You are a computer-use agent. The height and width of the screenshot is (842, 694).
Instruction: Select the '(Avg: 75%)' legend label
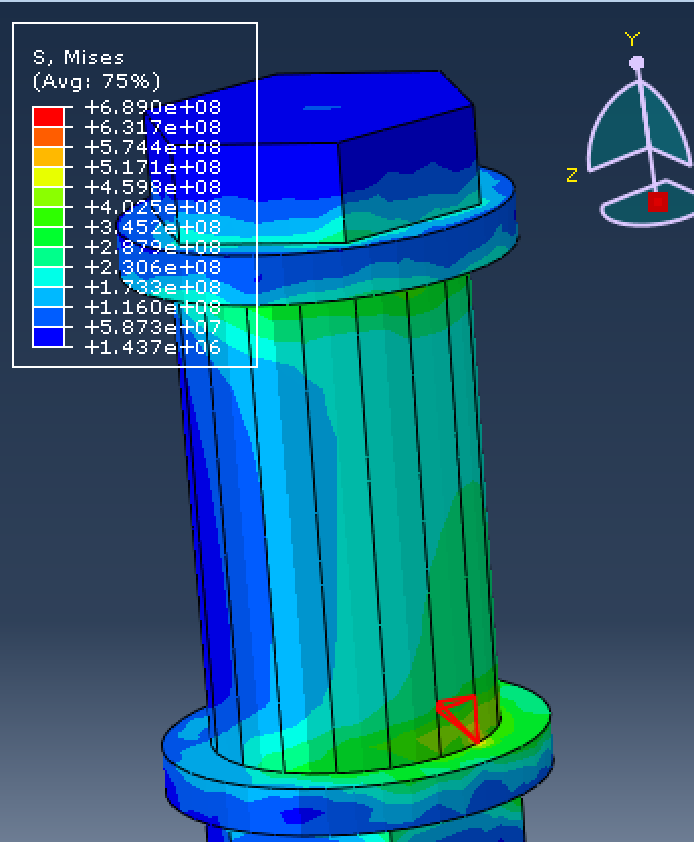[96, 81]
